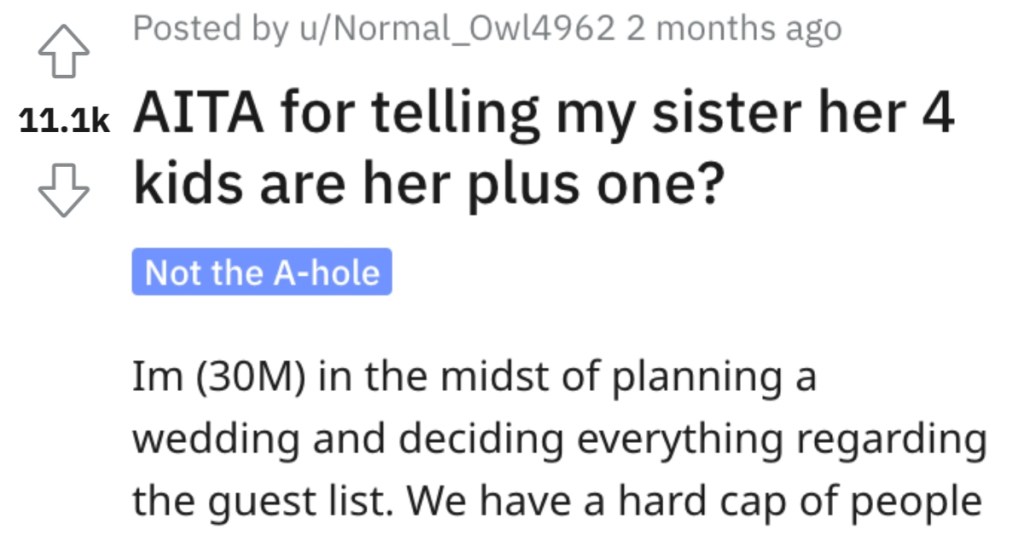The height and width of the screenshot is (535, 1024).
Task: Click the 11.1k vote score
Action: 64,121
